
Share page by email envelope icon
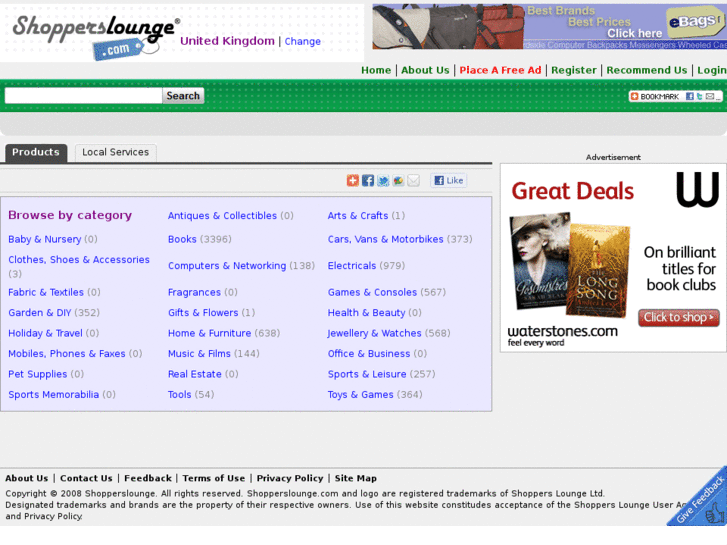413,180
